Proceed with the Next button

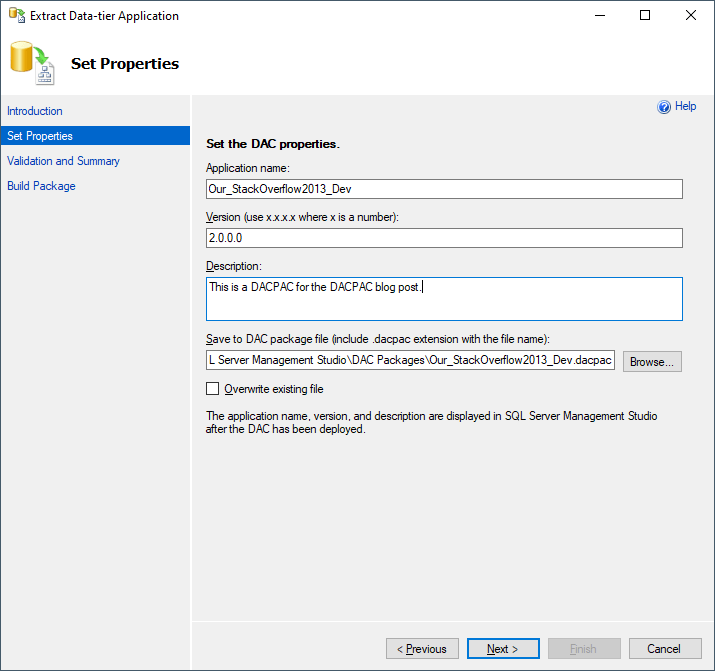pyautogui.click(x=502, y=649)
